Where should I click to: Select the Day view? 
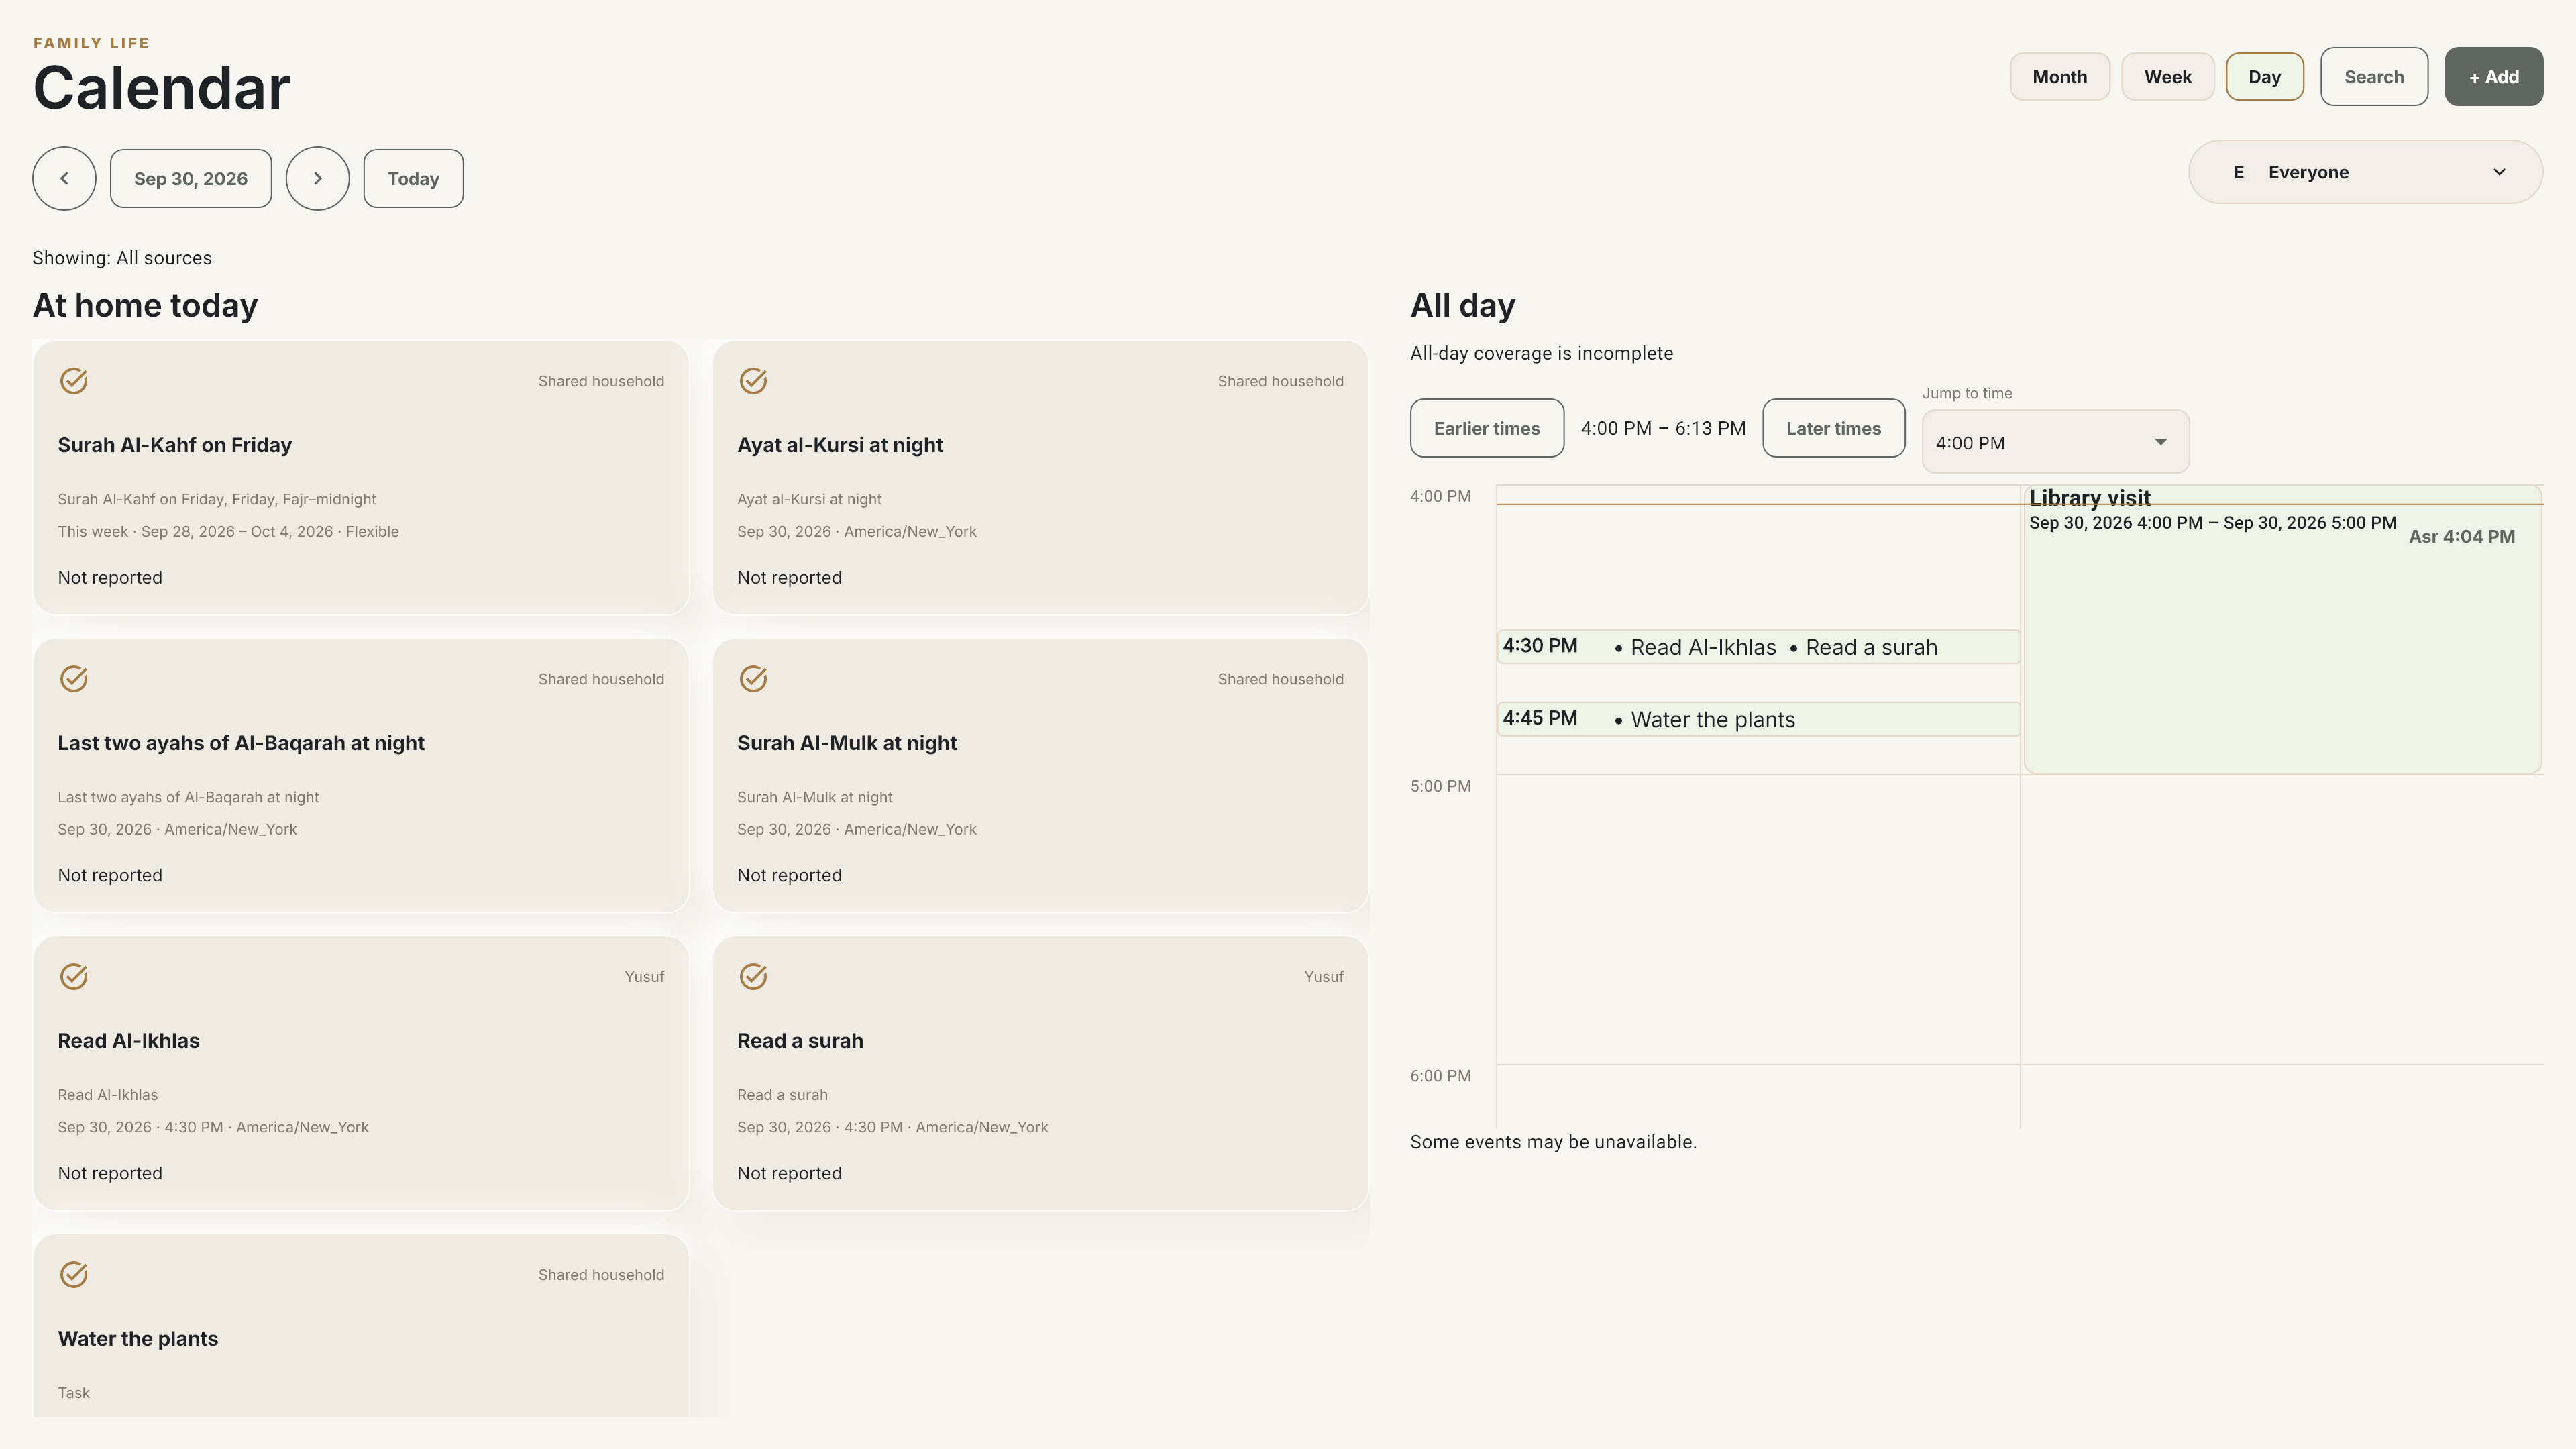tap(2264, 77)
